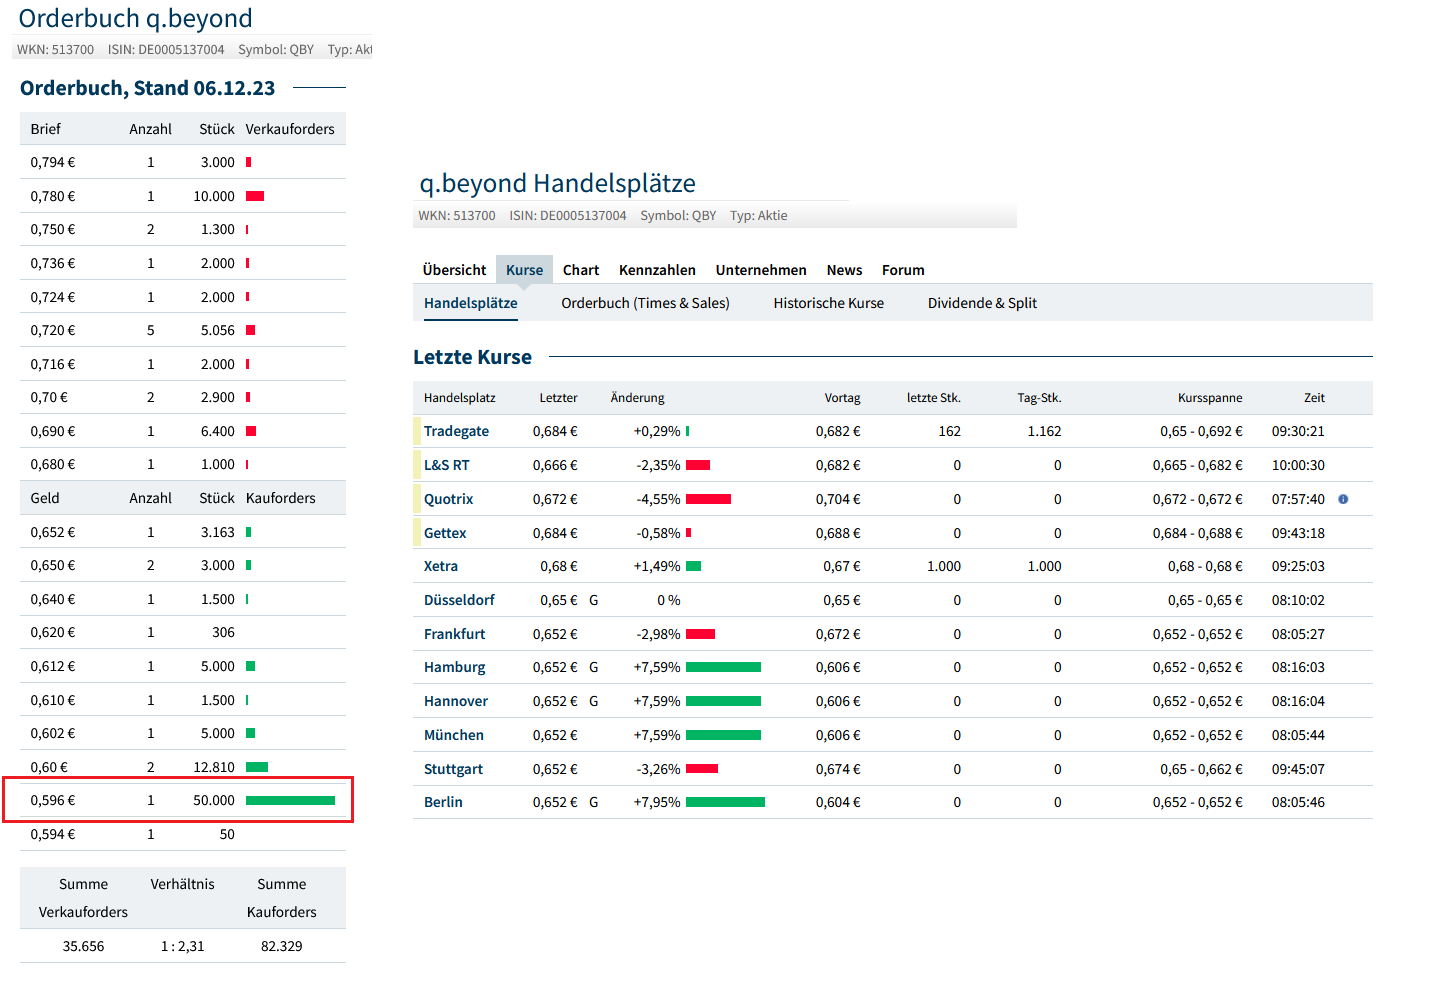Click the Orderbuch q.beyond title

[135, 18]
